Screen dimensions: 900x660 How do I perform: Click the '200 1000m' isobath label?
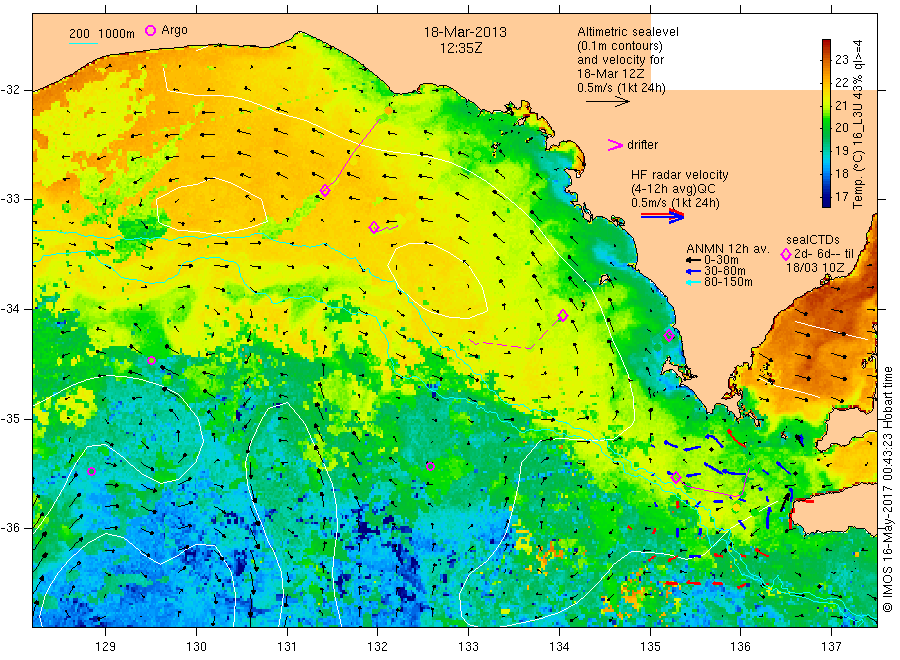102,34
